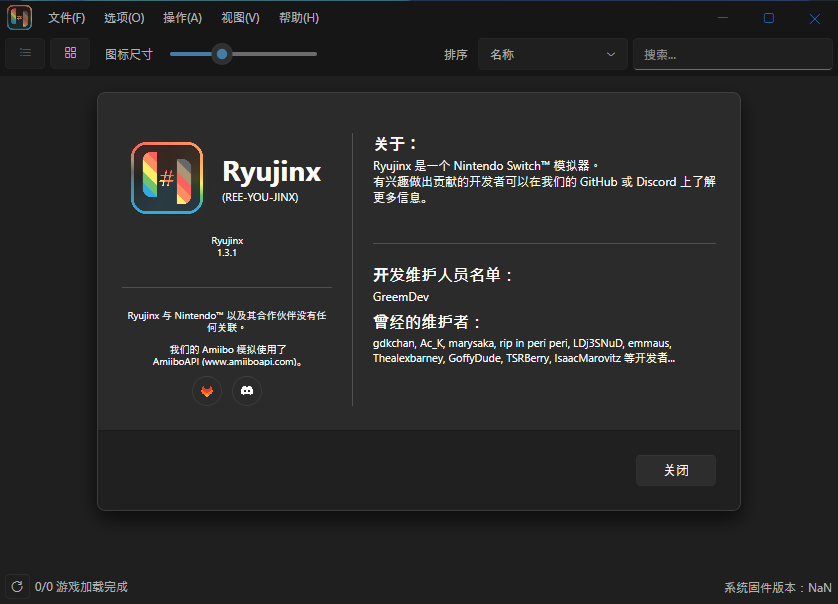Screen dimensions: 838x604
Task: Open the 操作(A) menu
Action: click(x=182, y=18)
